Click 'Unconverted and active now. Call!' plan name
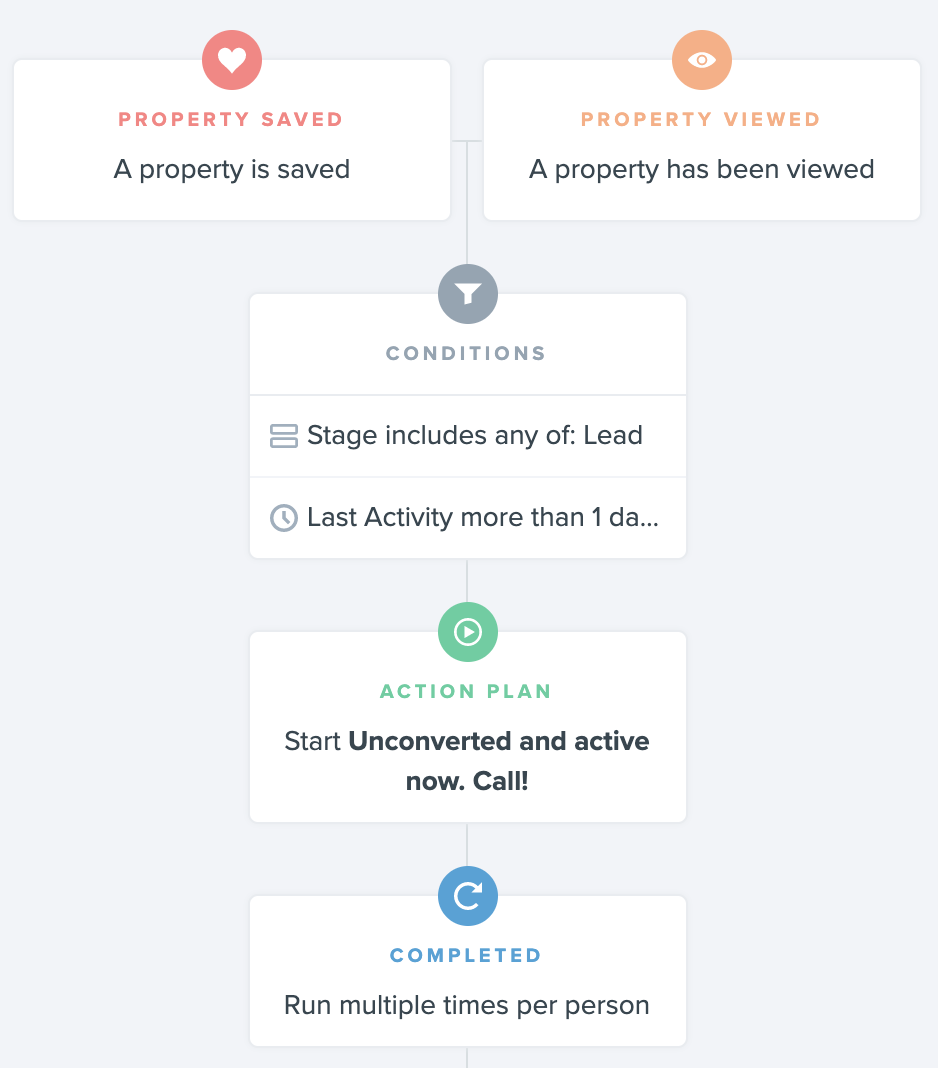 pos(499,761)
